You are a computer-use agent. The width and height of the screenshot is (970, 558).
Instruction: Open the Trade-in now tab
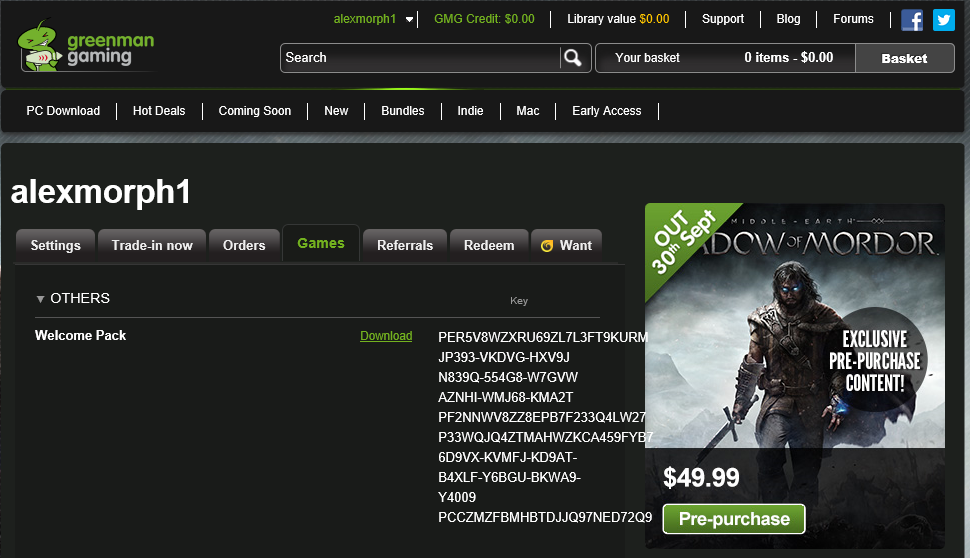click(152, 246)
